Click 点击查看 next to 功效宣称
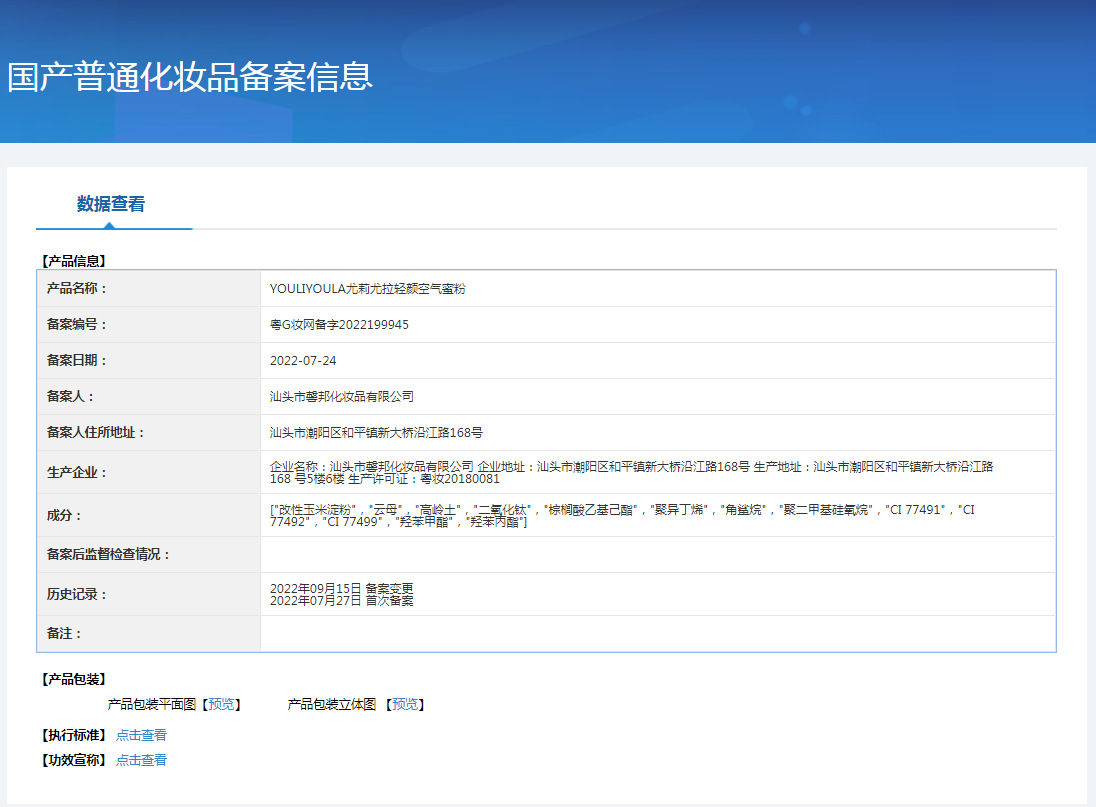The height and width of the screenshot is (807, 1096). click(x=141, y=760)
